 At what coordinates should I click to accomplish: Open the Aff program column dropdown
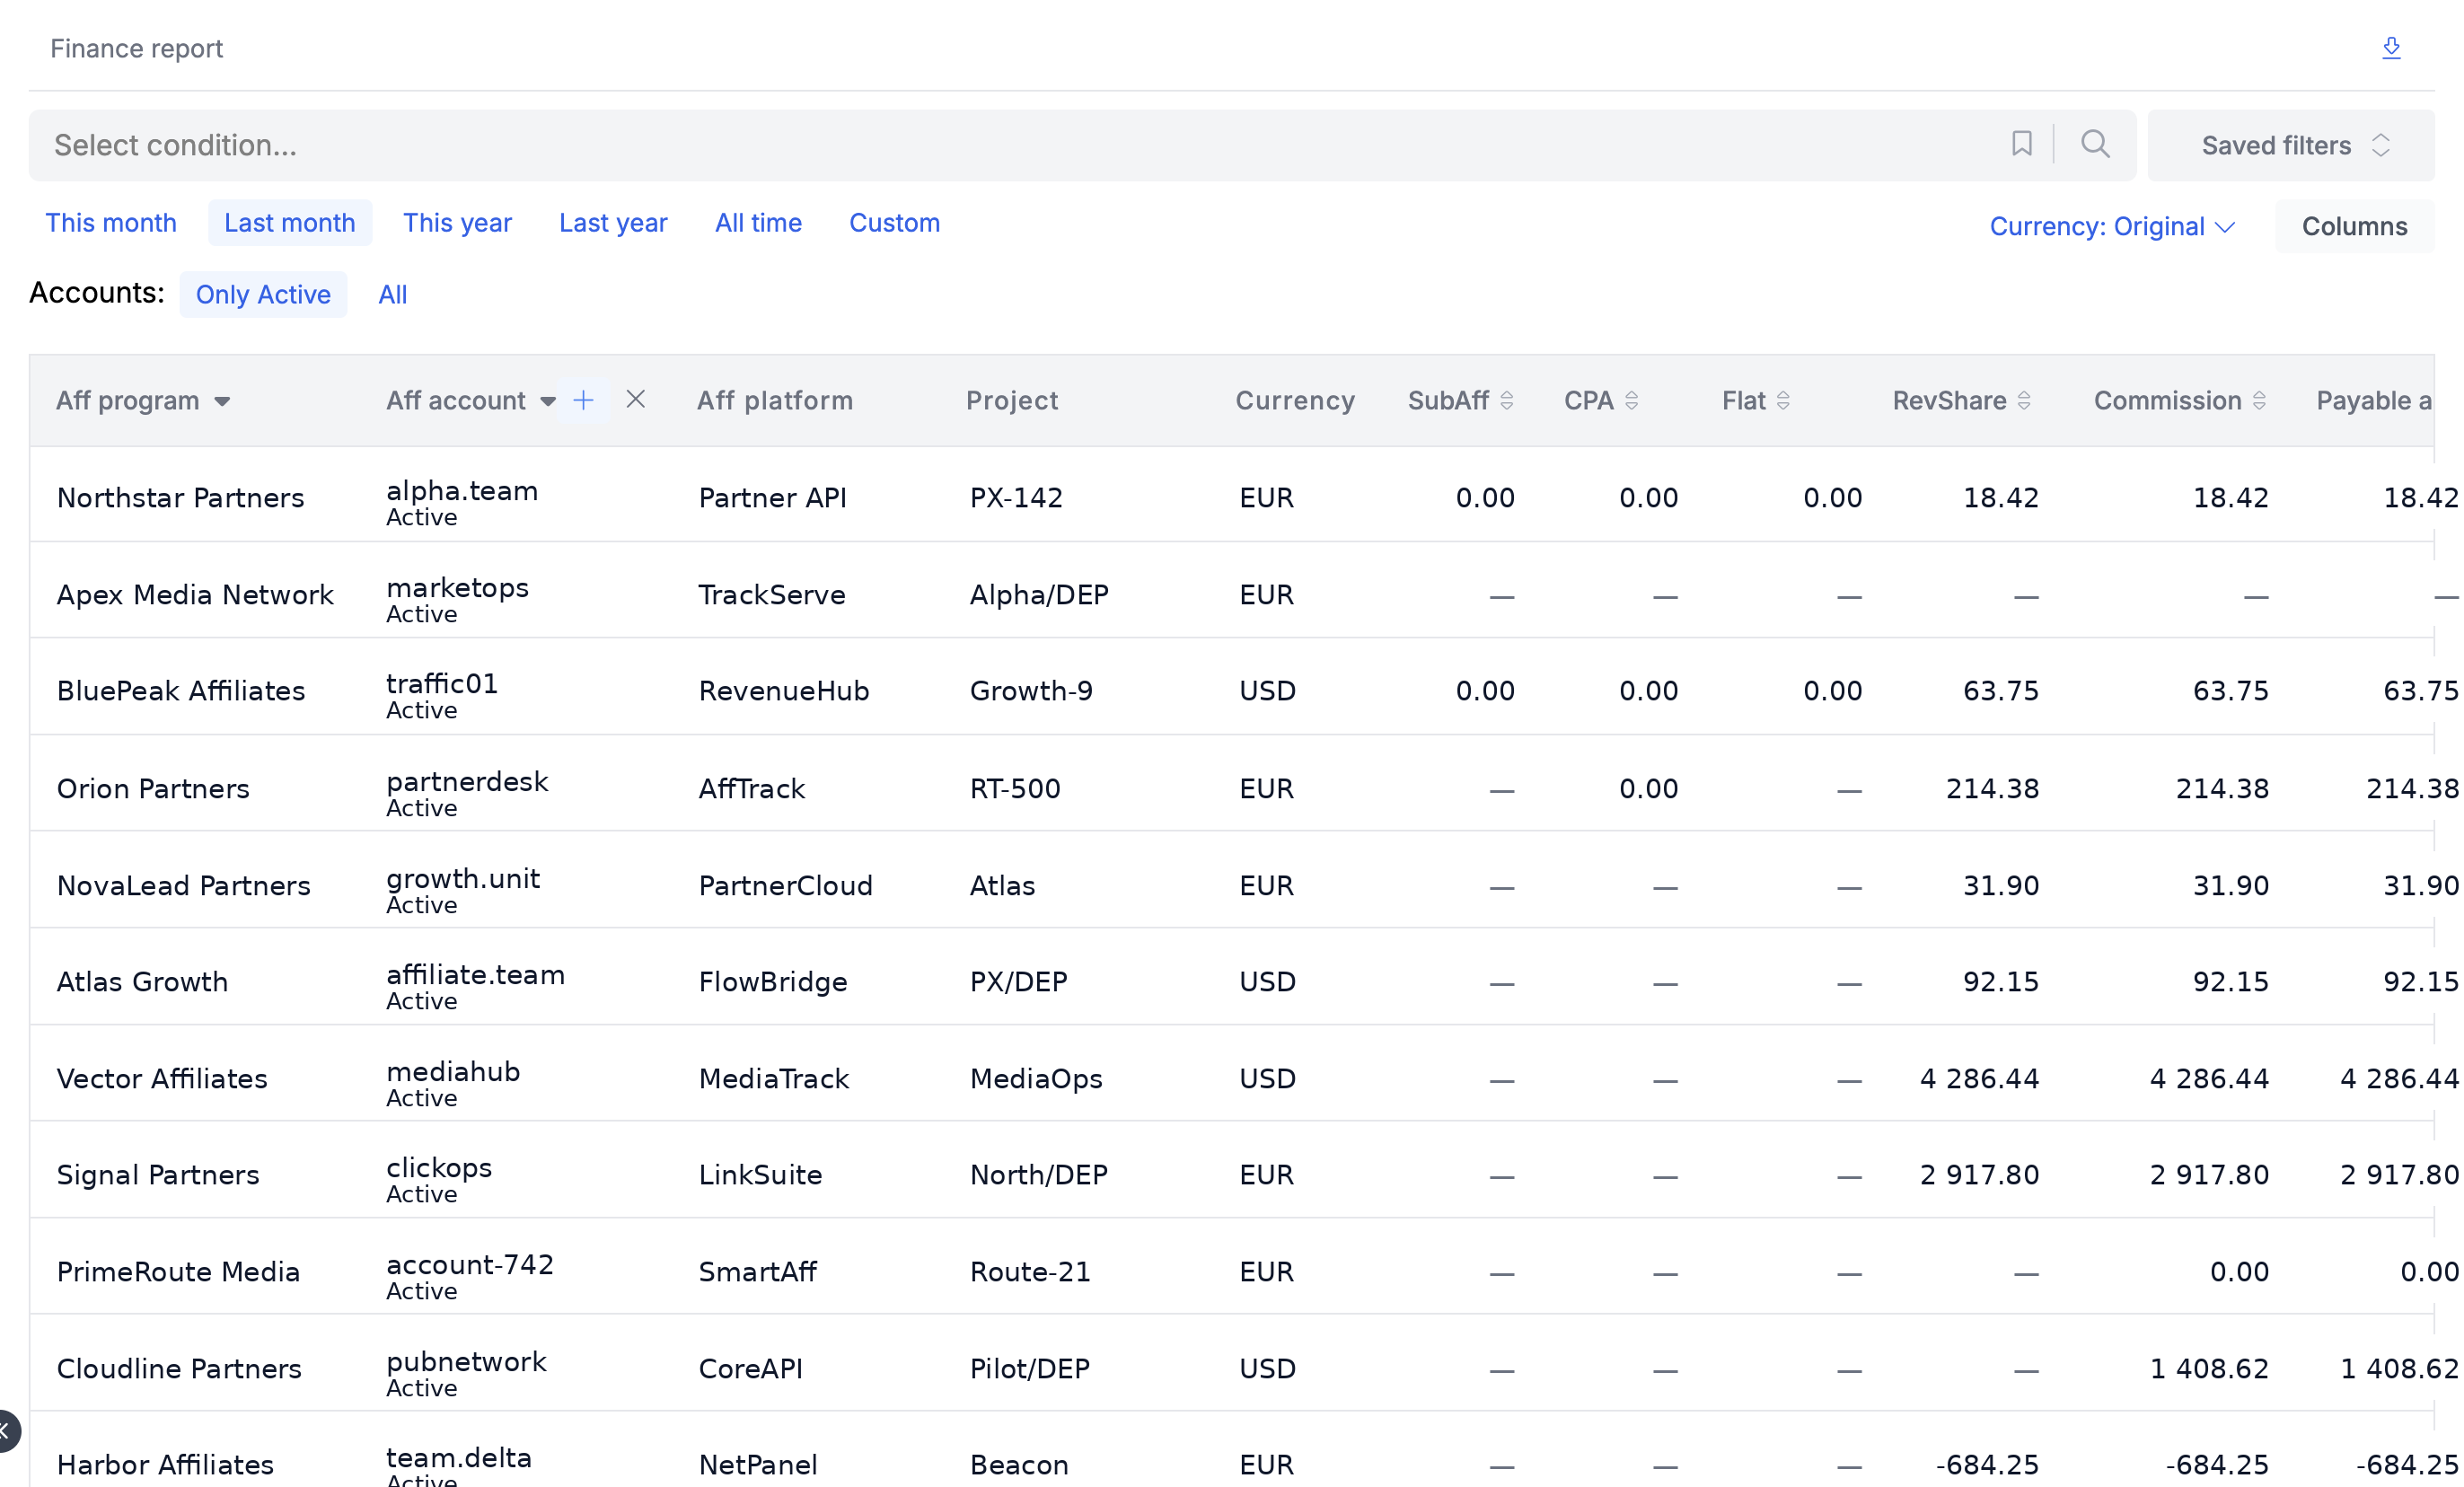(x=222, y=401)
